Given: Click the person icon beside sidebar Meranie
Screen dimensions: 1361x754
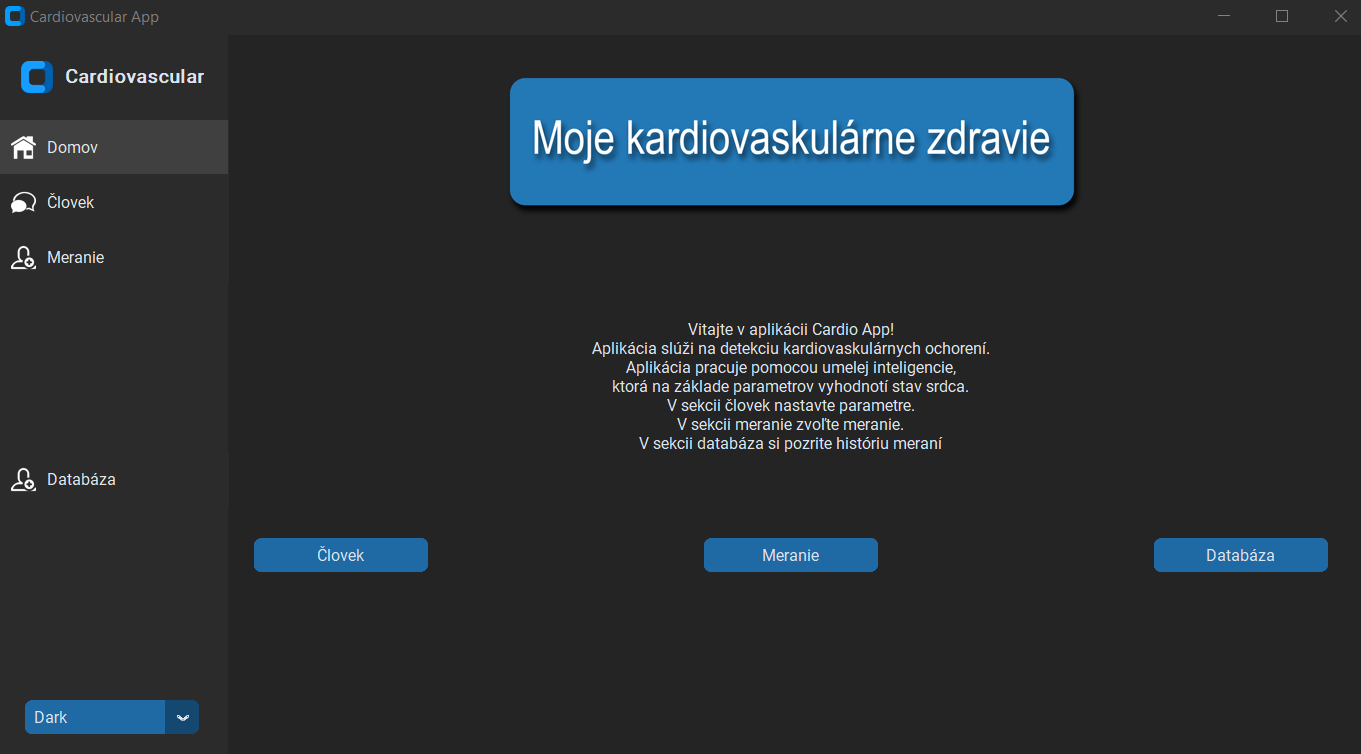Looking at the screenshot, I should (23, 258).
